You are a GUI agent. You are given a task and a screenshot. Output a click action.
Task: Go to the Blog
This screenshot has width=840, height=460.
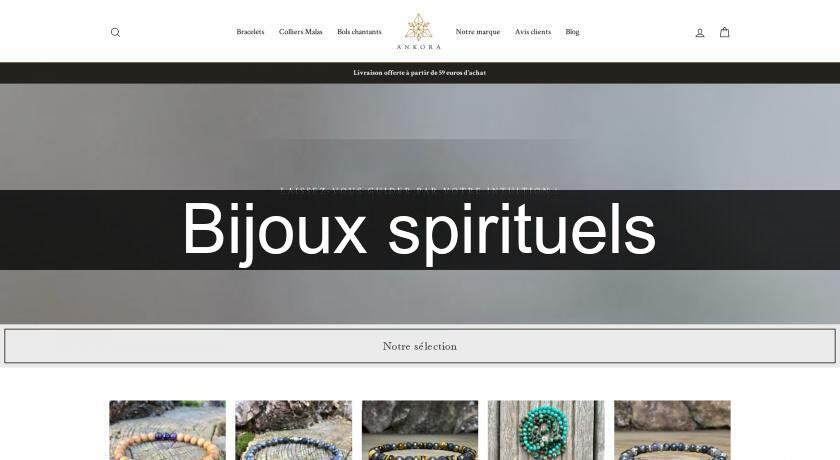(572, 32)
